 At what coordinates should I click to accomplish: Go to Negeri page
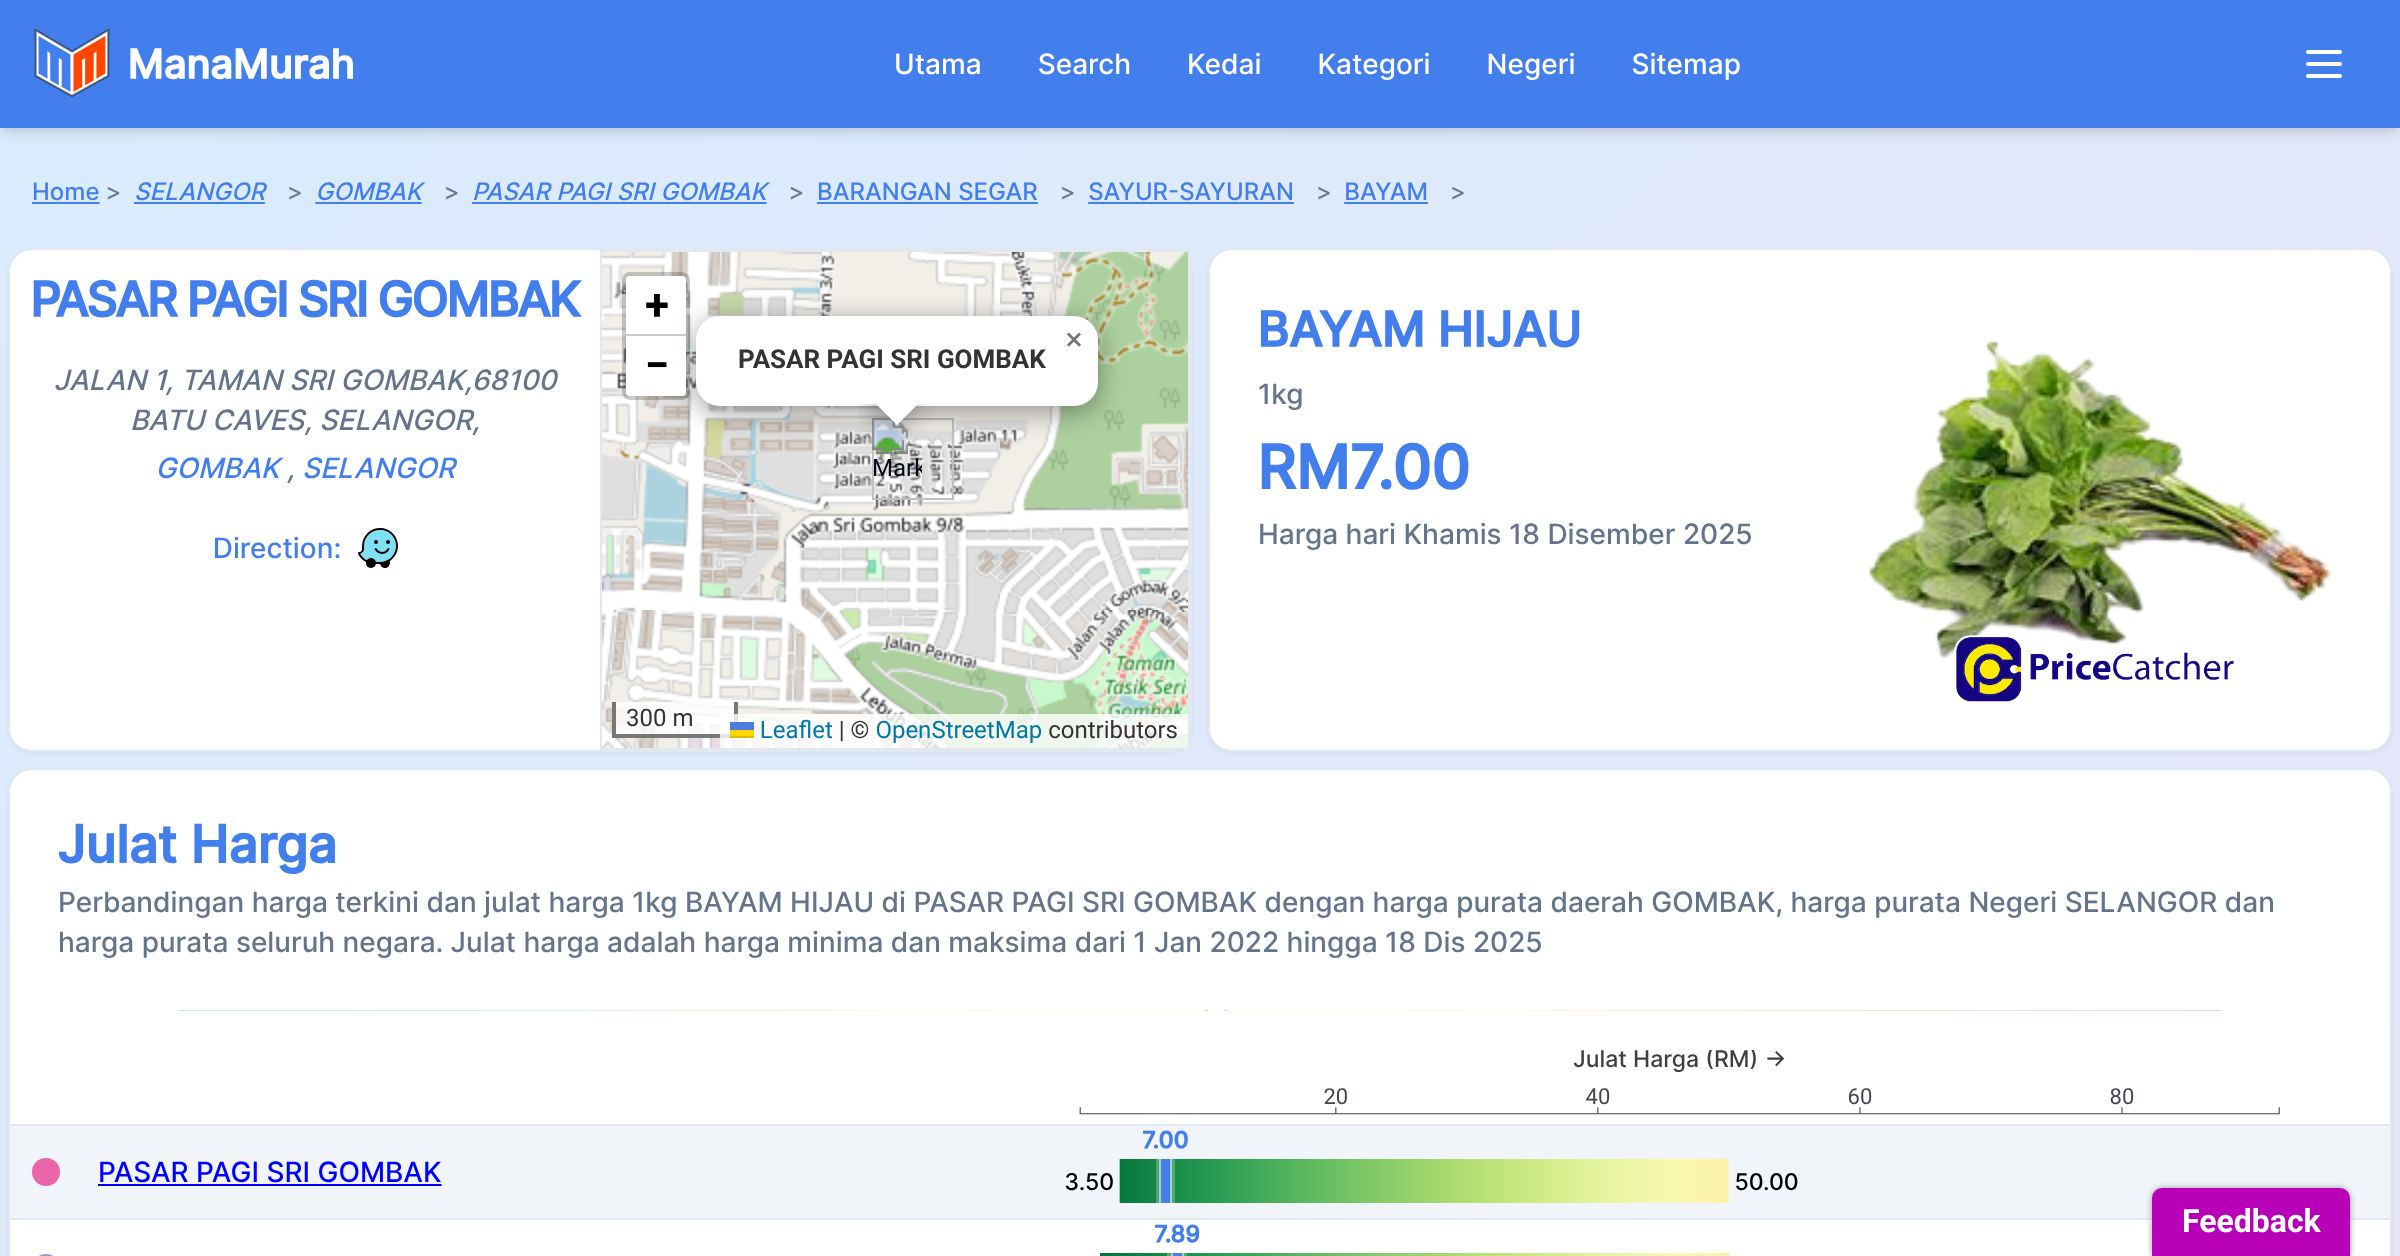(x=1530, y=64)
